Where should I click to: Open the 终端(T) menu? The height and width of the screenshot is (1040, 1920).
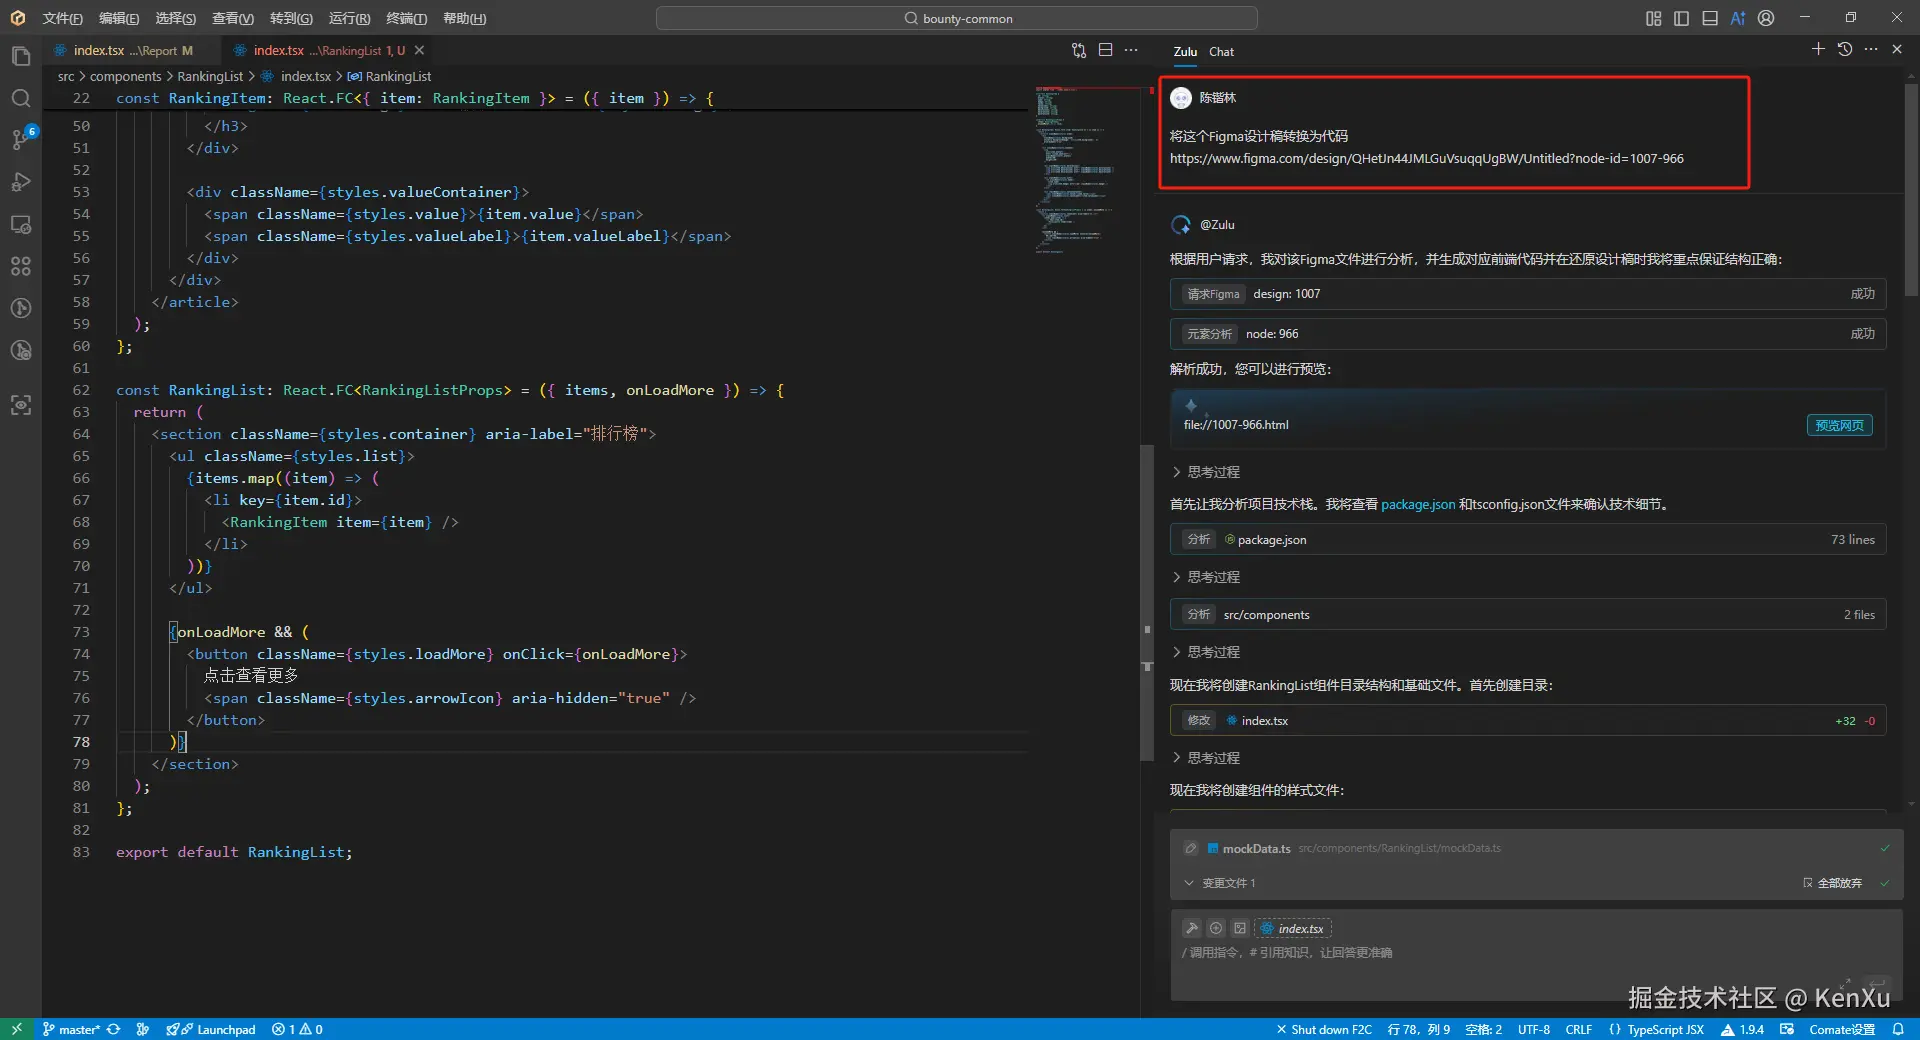pyautogui.click(x=406, y=18)
